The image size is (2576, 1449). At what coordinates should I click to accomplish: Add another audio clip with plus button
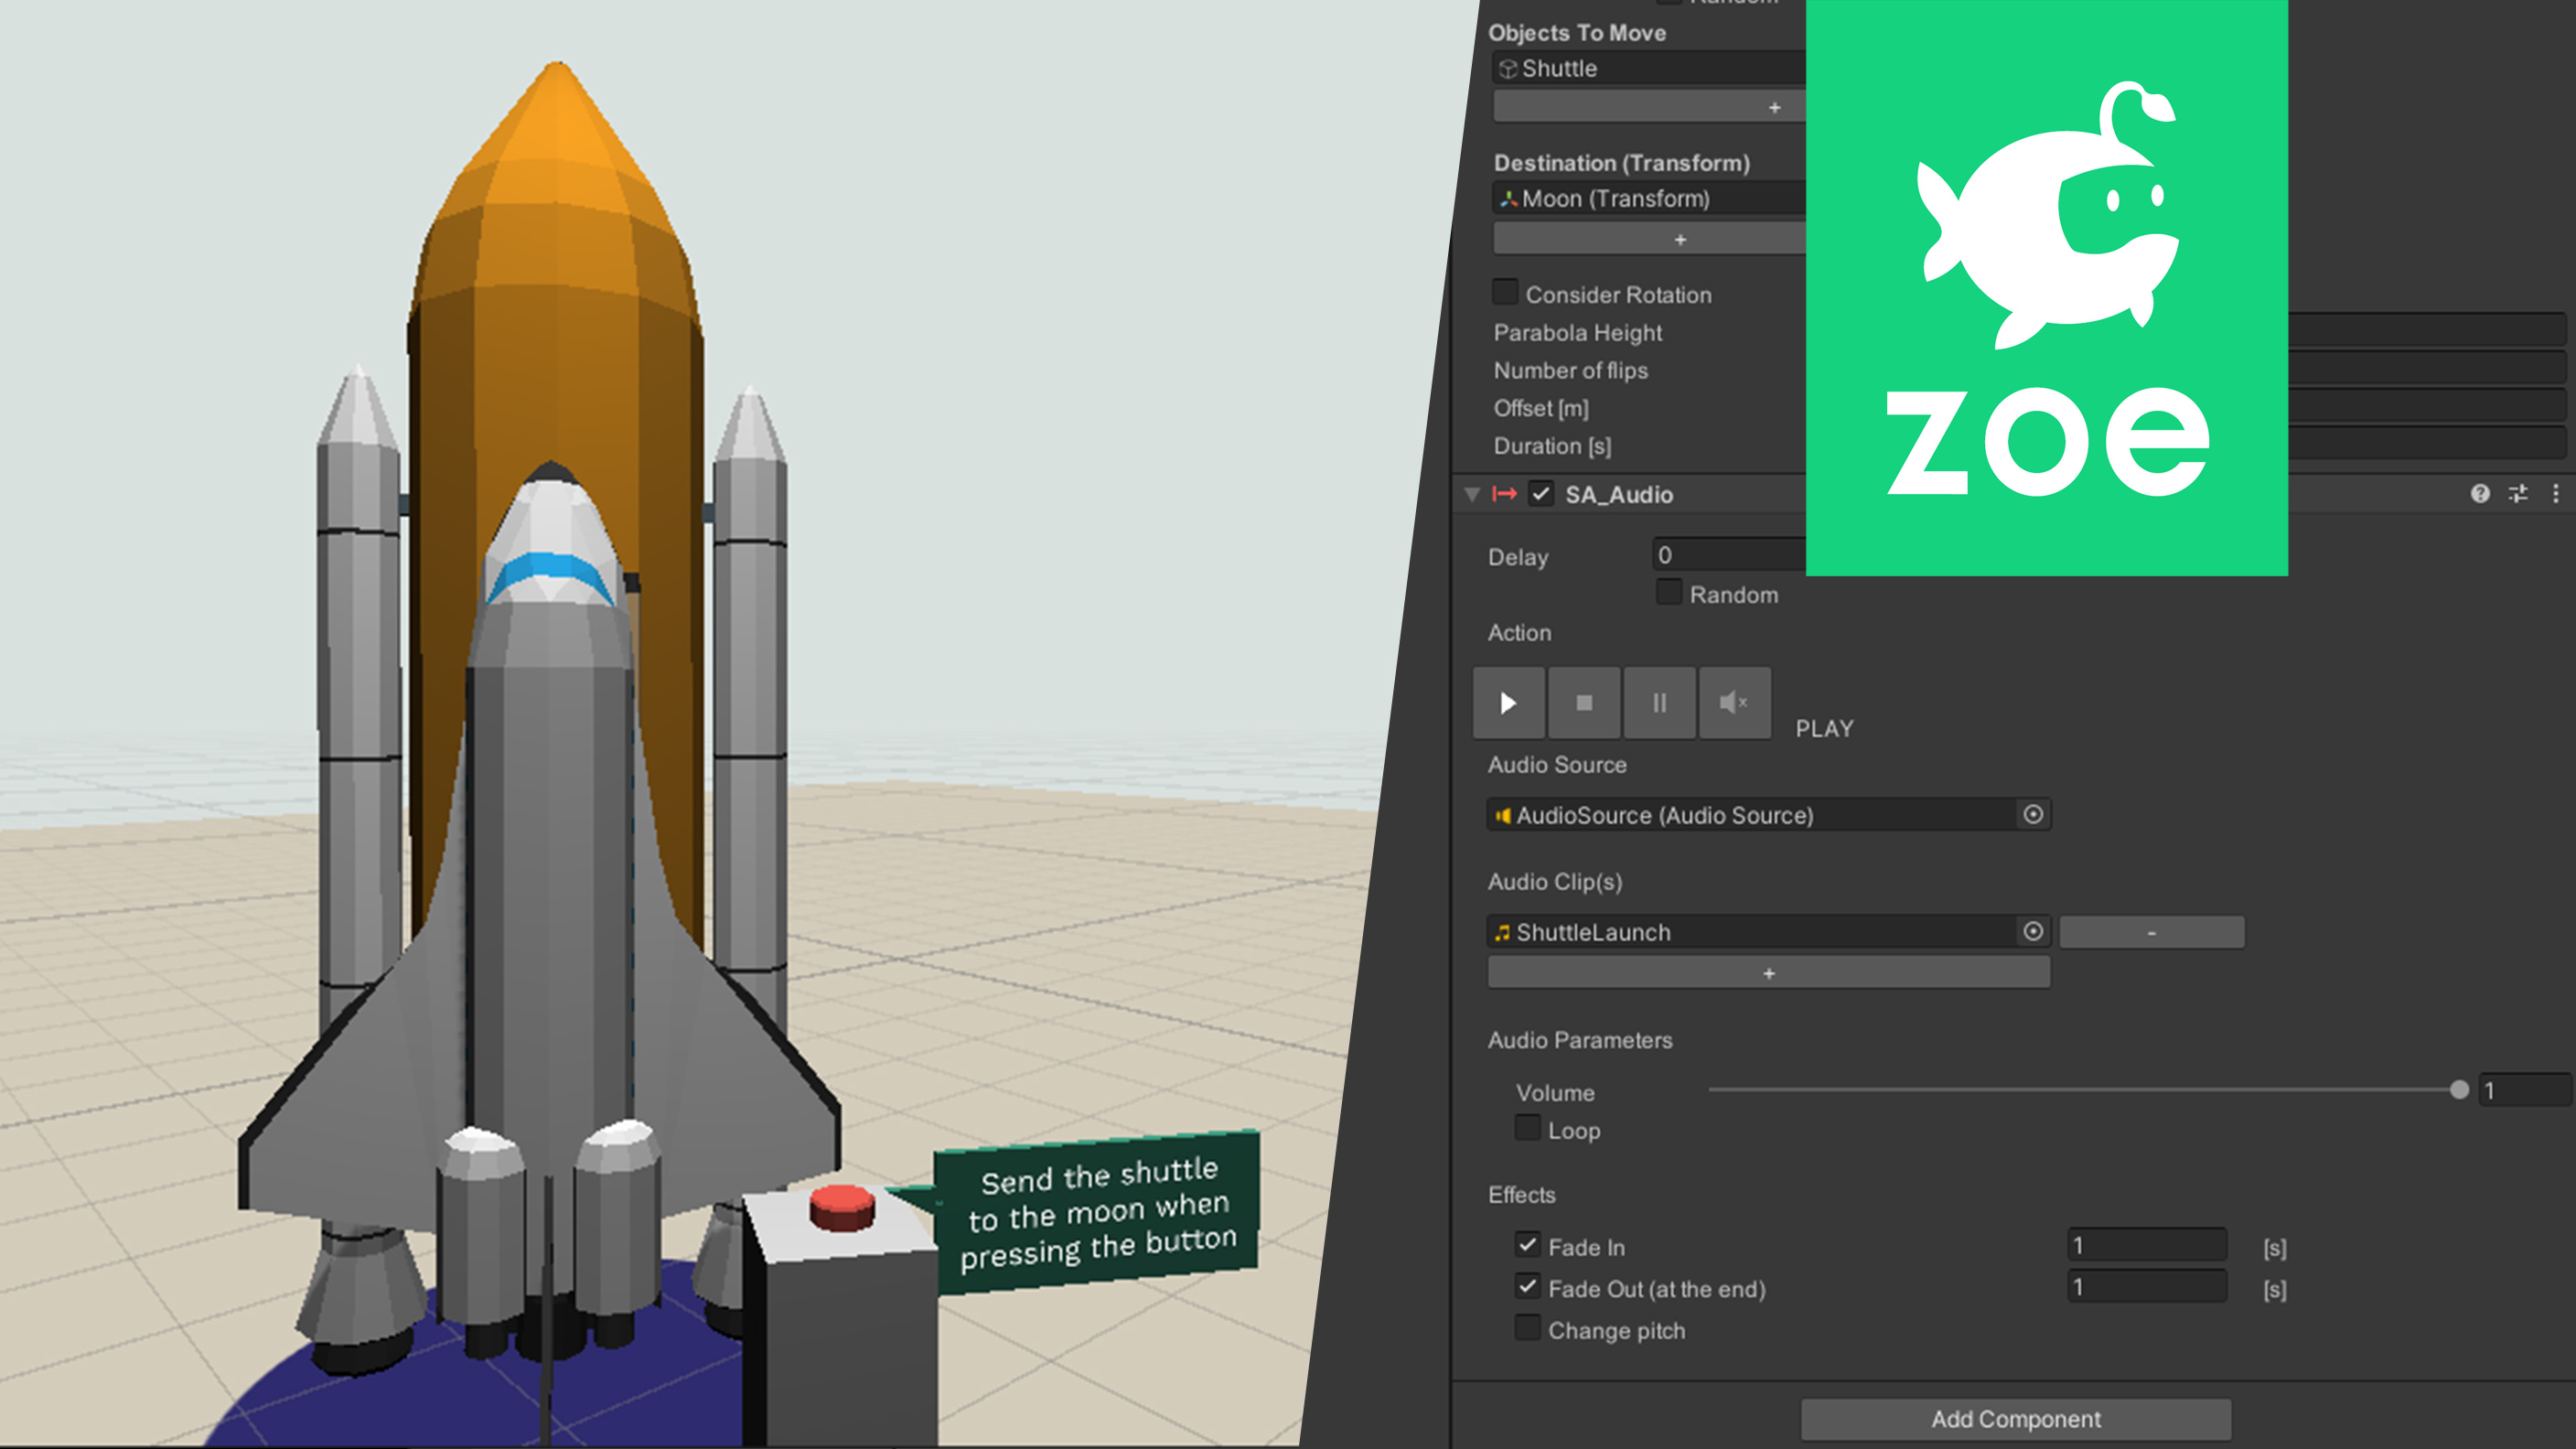pos(1768,973)
